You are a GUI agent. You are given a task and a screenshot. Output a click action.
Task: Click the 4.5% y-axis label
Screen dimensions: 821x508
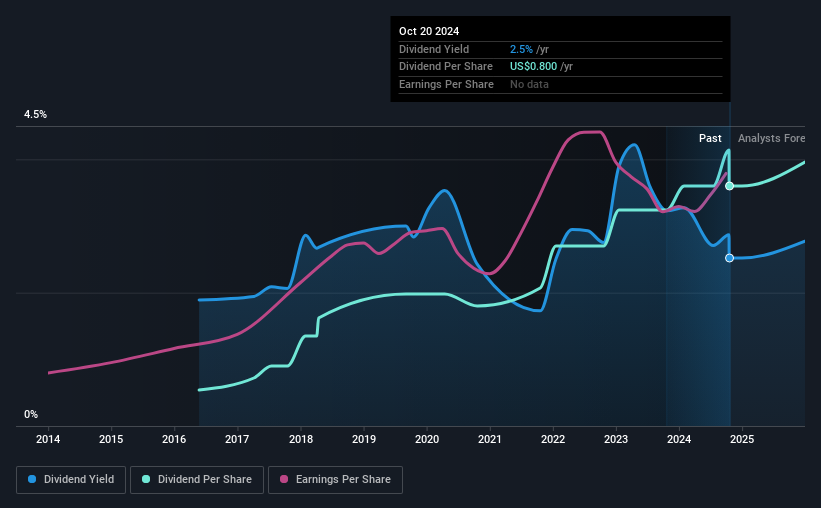(35, 115)
